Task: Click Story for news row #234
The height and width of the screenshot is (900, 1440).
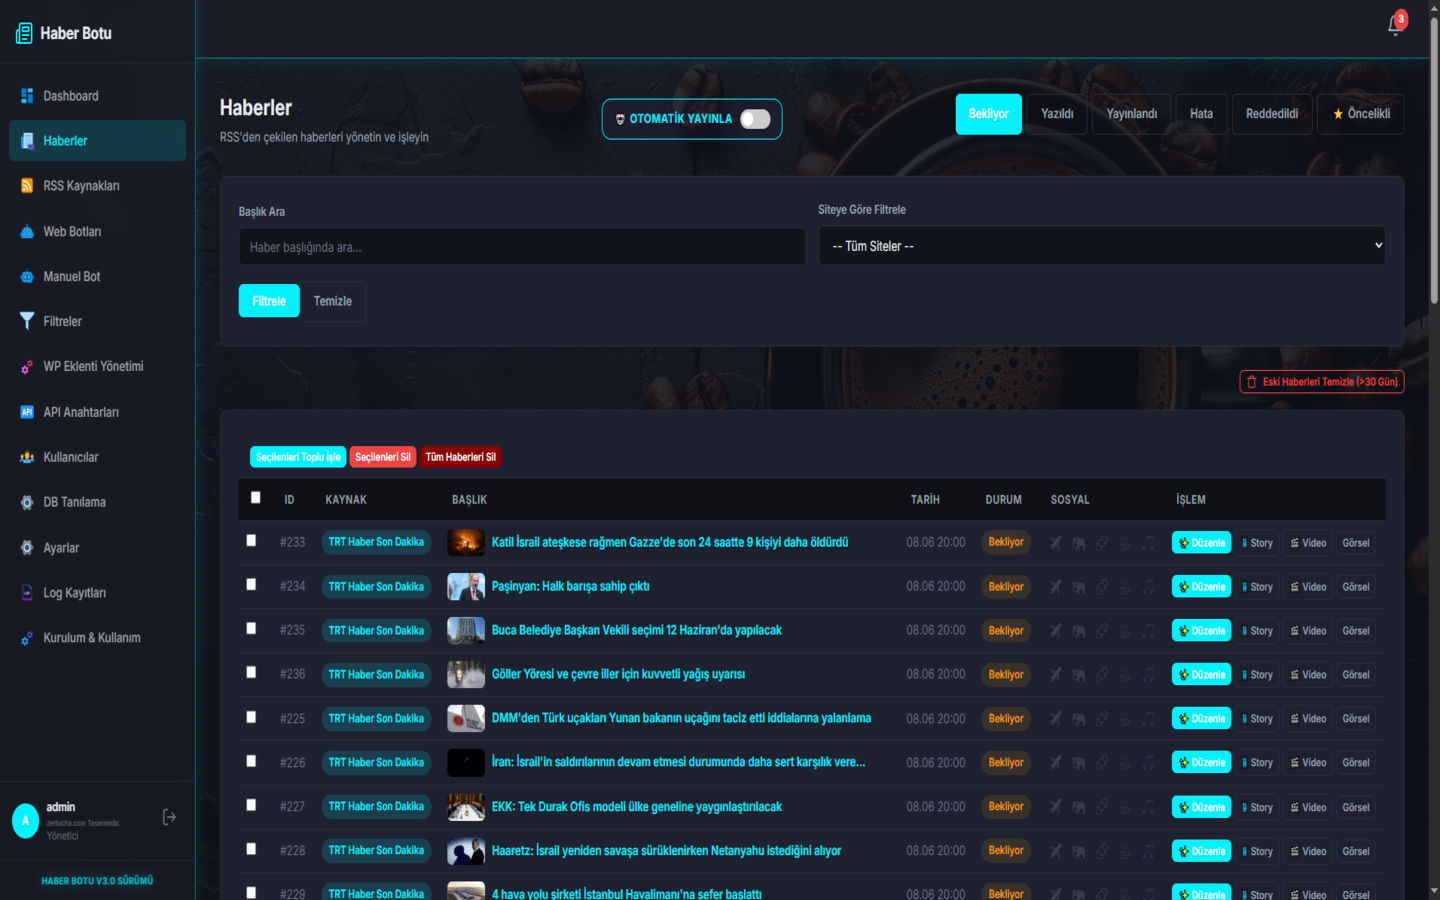Action: pos(1257,587)
